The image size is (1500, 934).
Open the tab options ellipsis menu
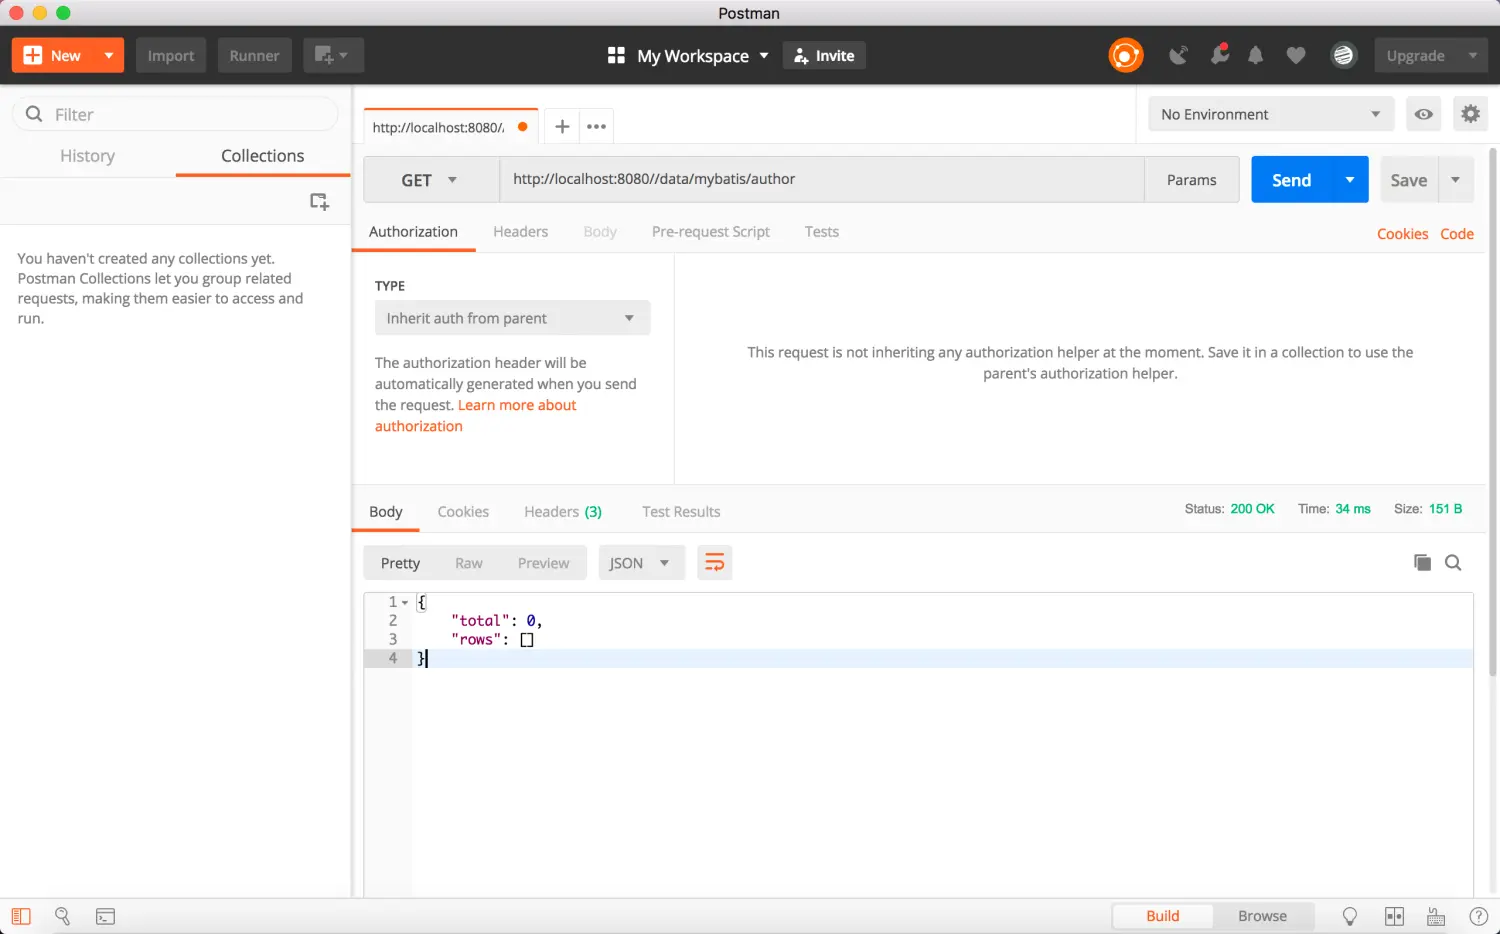(x=597, y=127)
